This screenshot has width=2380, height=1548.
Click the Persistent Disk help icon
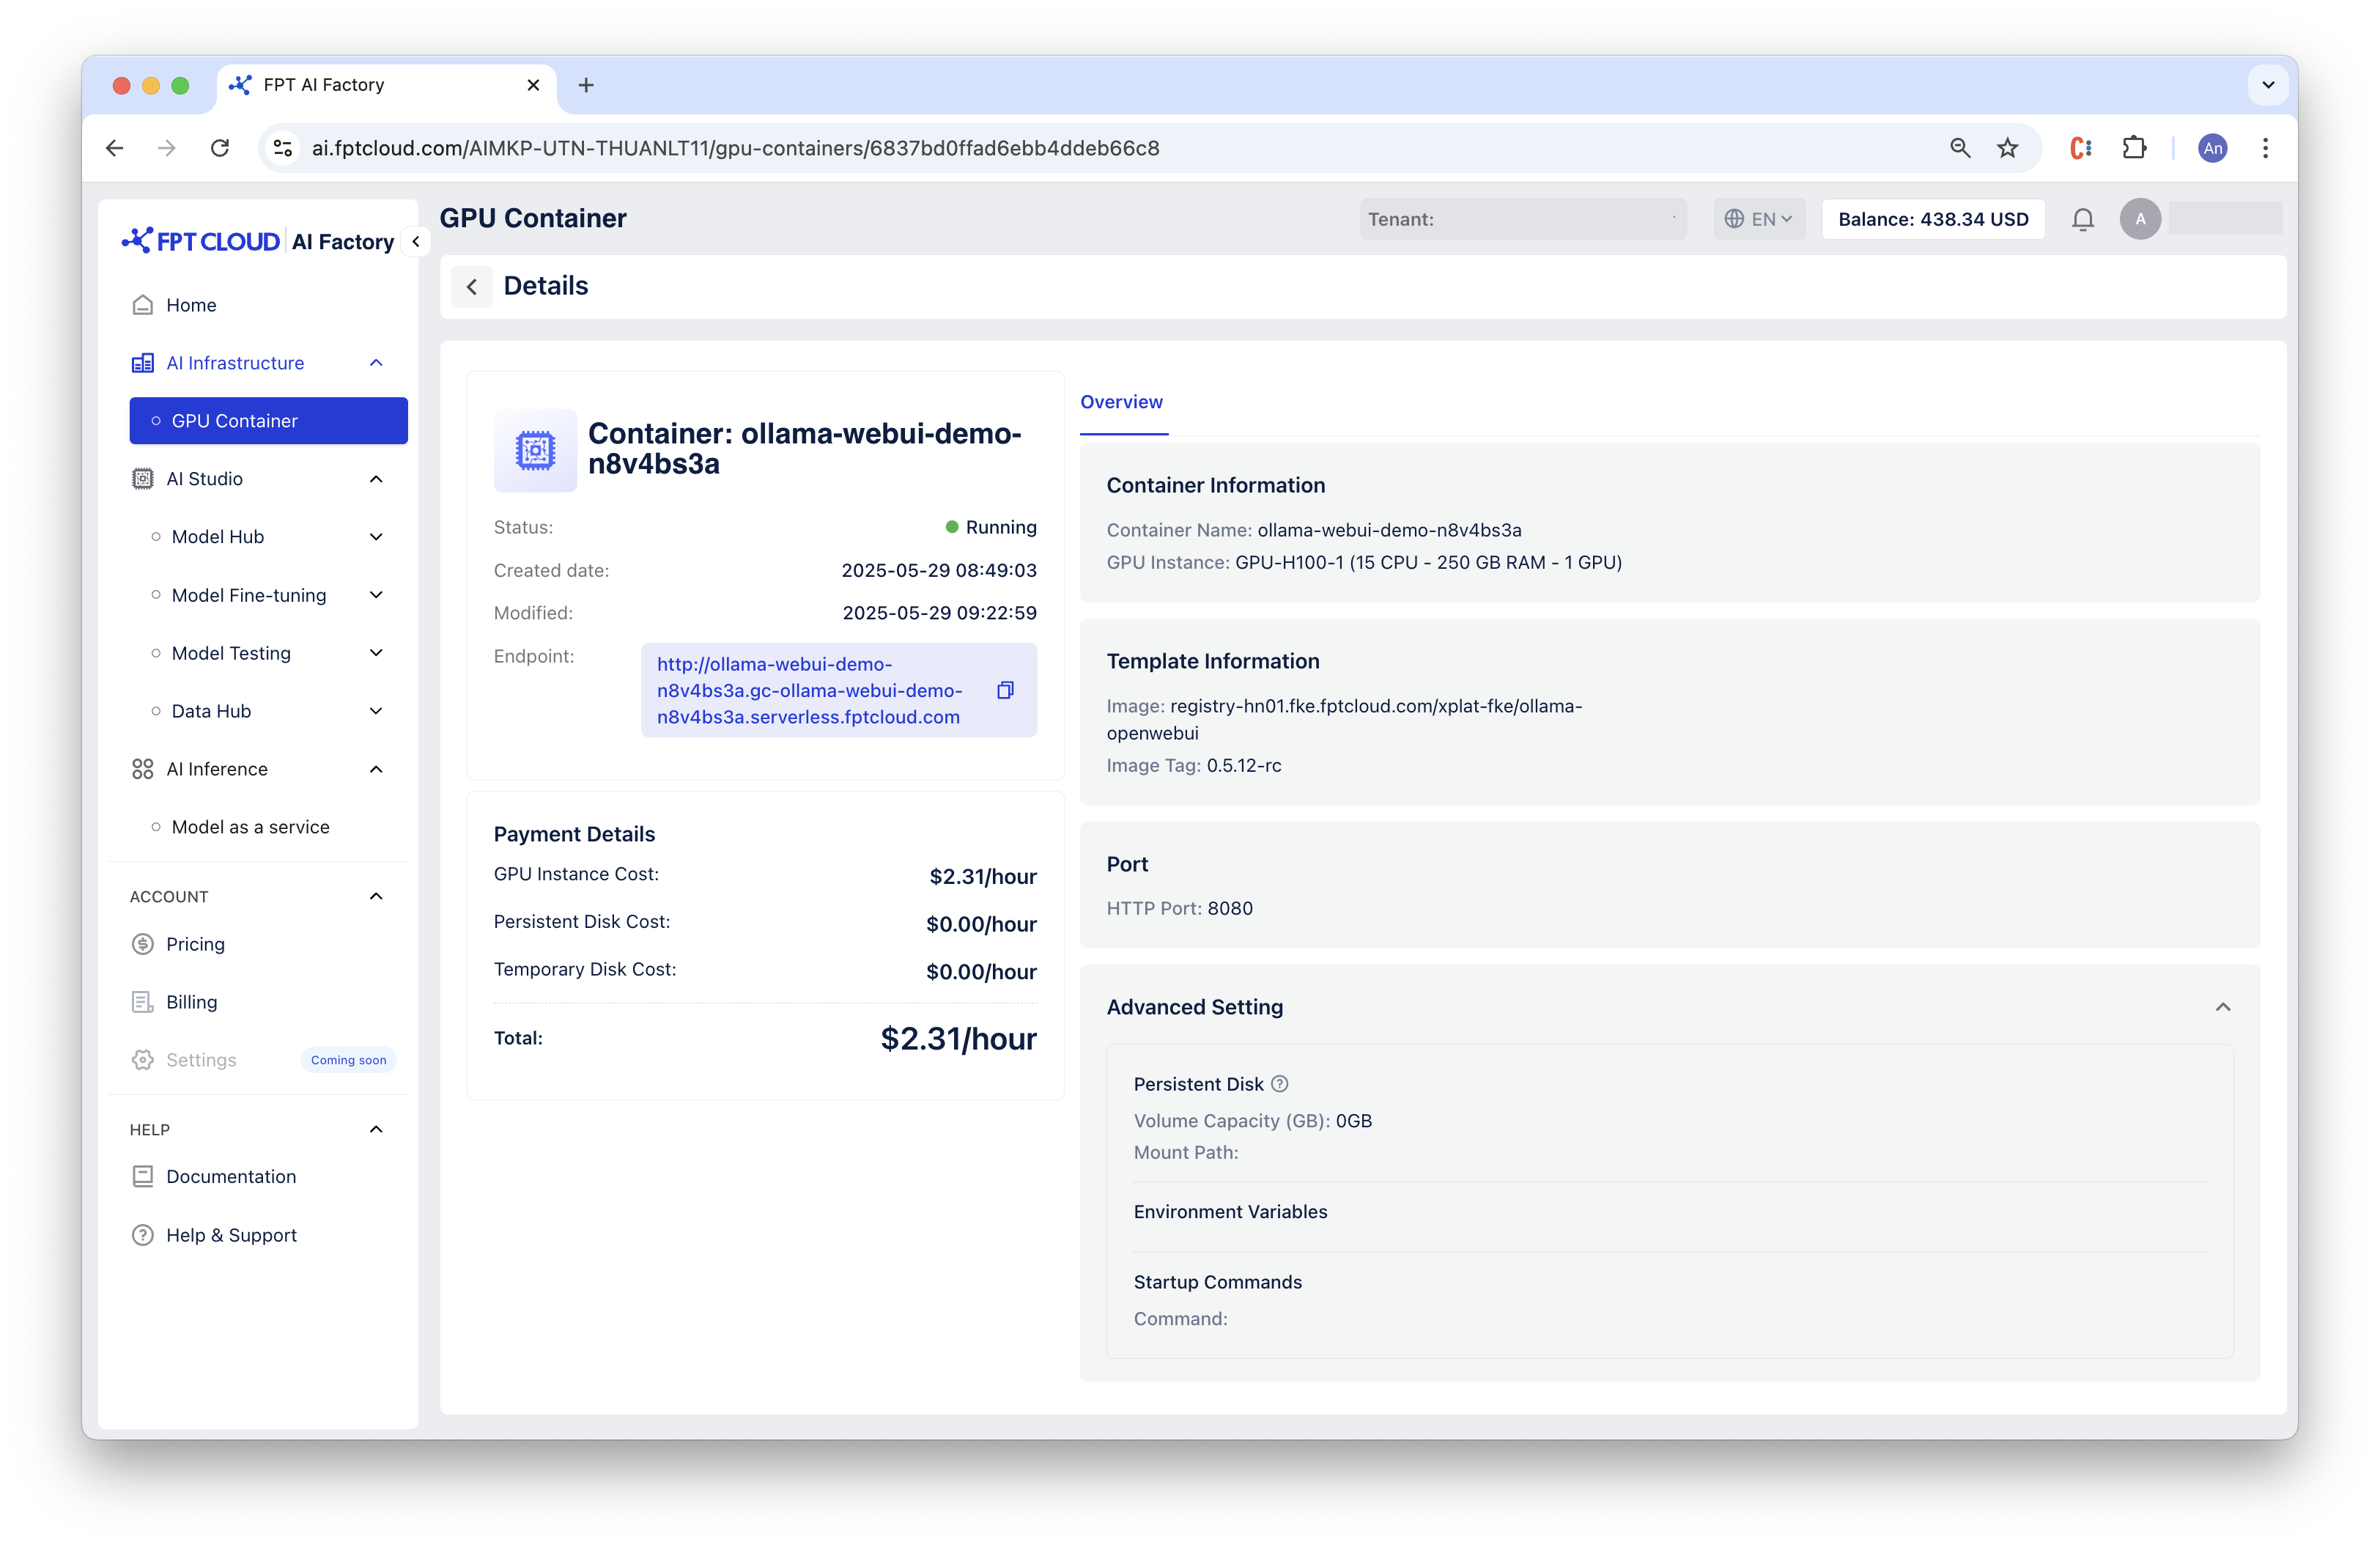click(1279, 1084)
